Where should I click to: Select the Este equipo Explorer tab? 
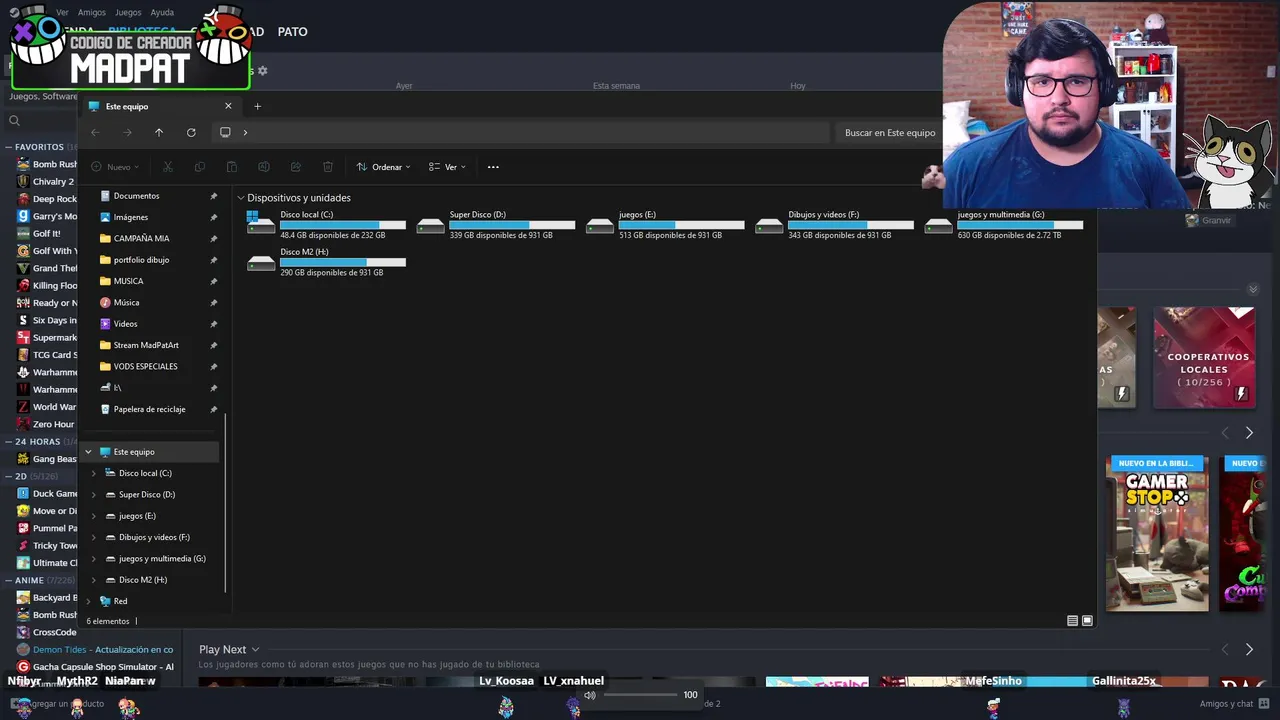tap(160, 106)
